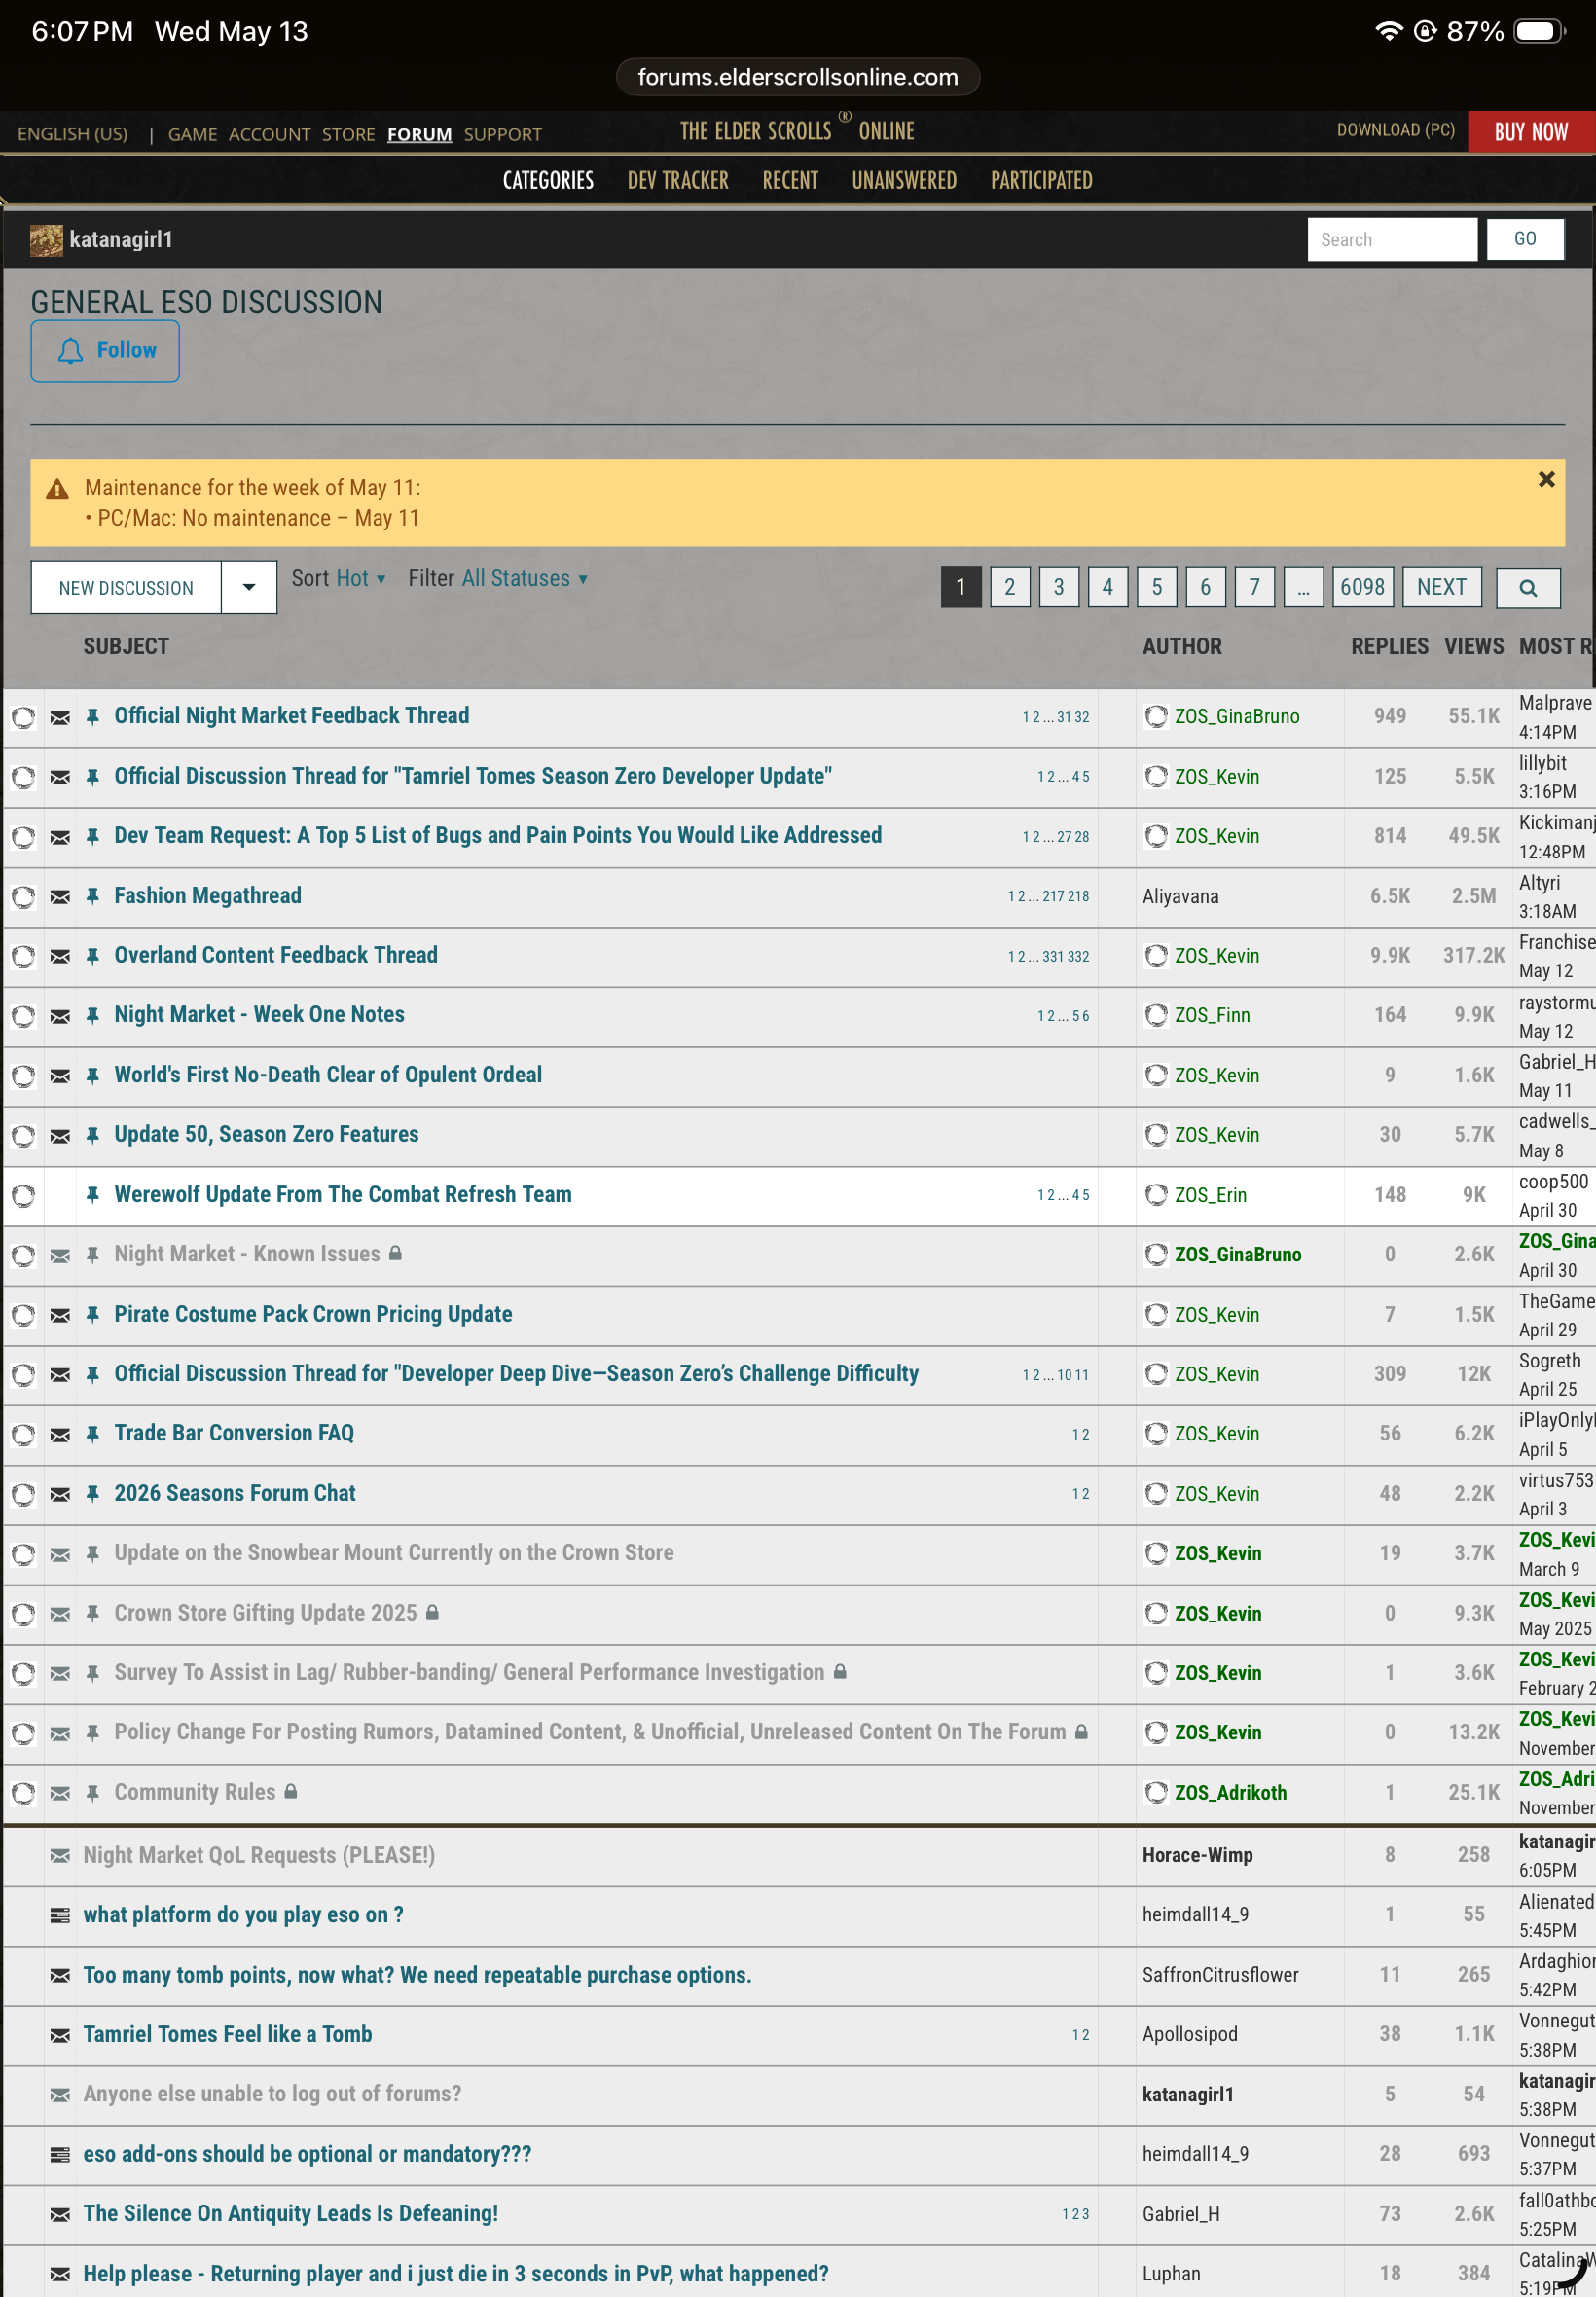
Task: Click pin icon beside 2026 Seasons Forum Chat
Action: pyautogui.click(x=92, y=1494)
